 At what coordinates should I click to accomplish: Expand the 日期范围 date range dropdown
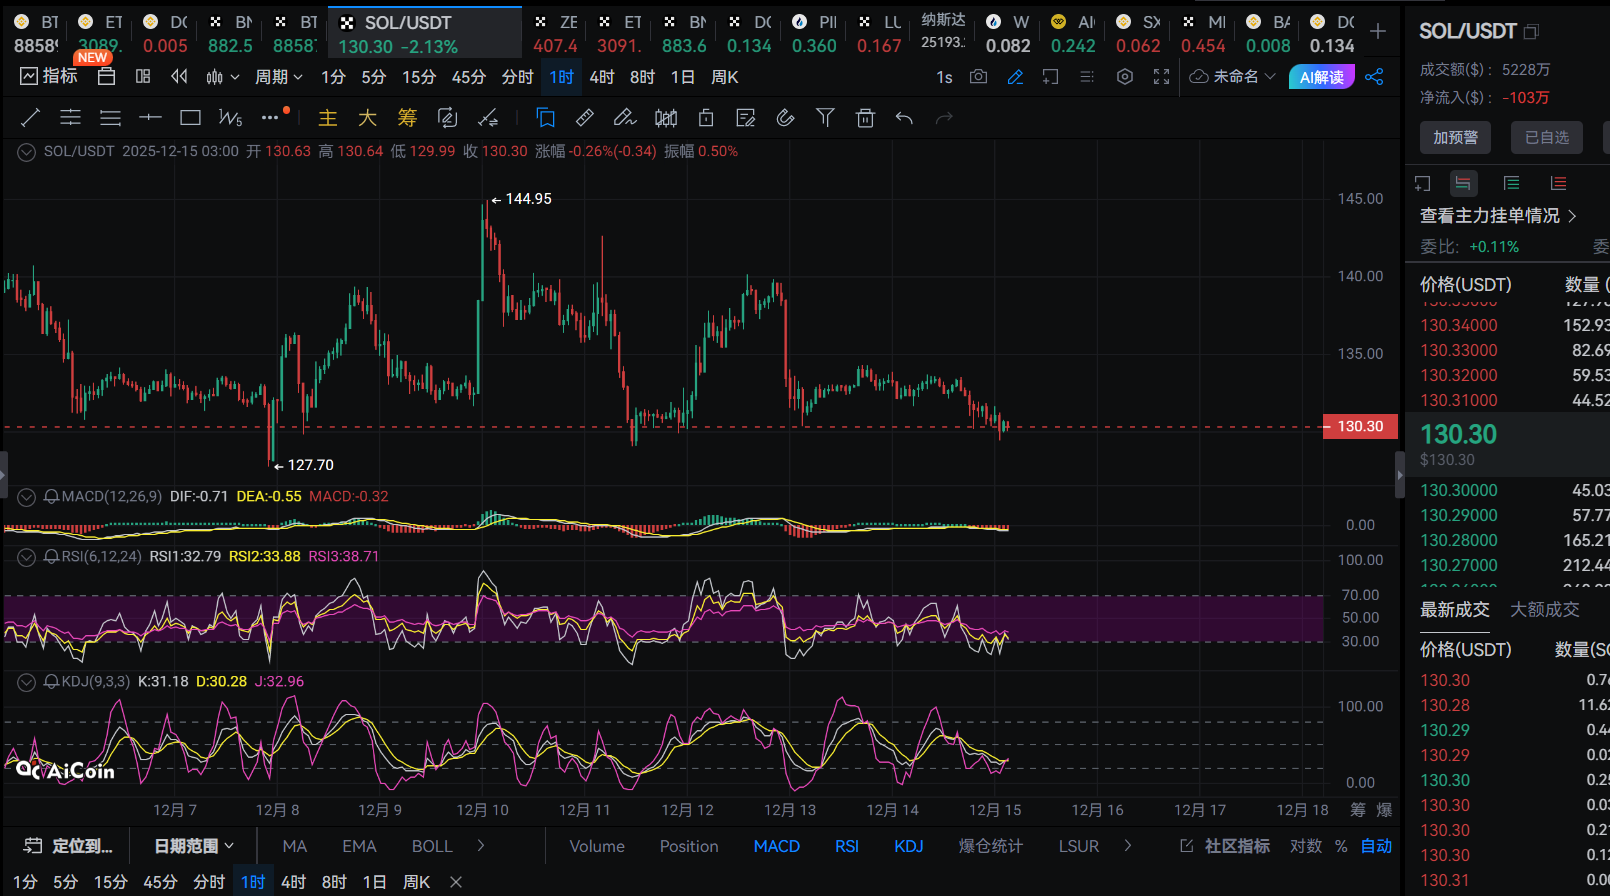pyautogui.click(x=194, y=846)
